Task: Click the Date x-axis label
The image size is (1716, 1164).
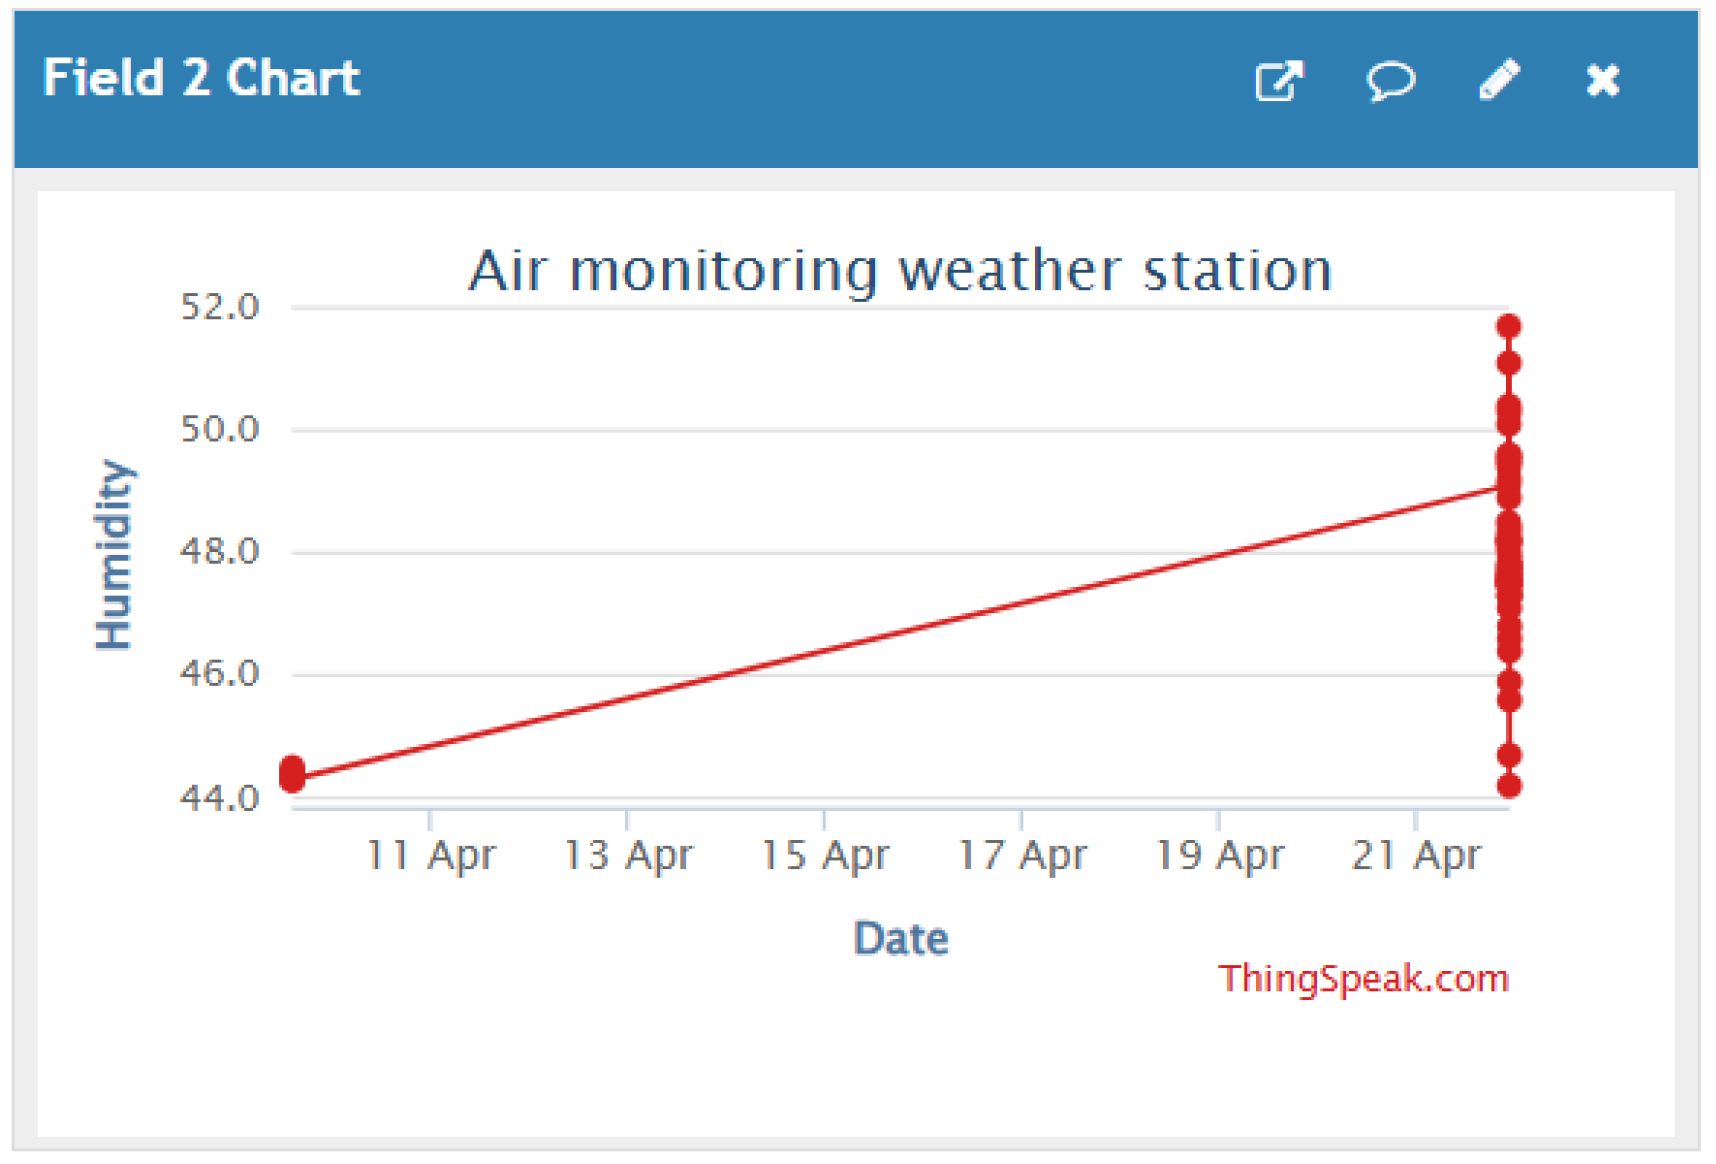Action: click(x=901, y=939)
